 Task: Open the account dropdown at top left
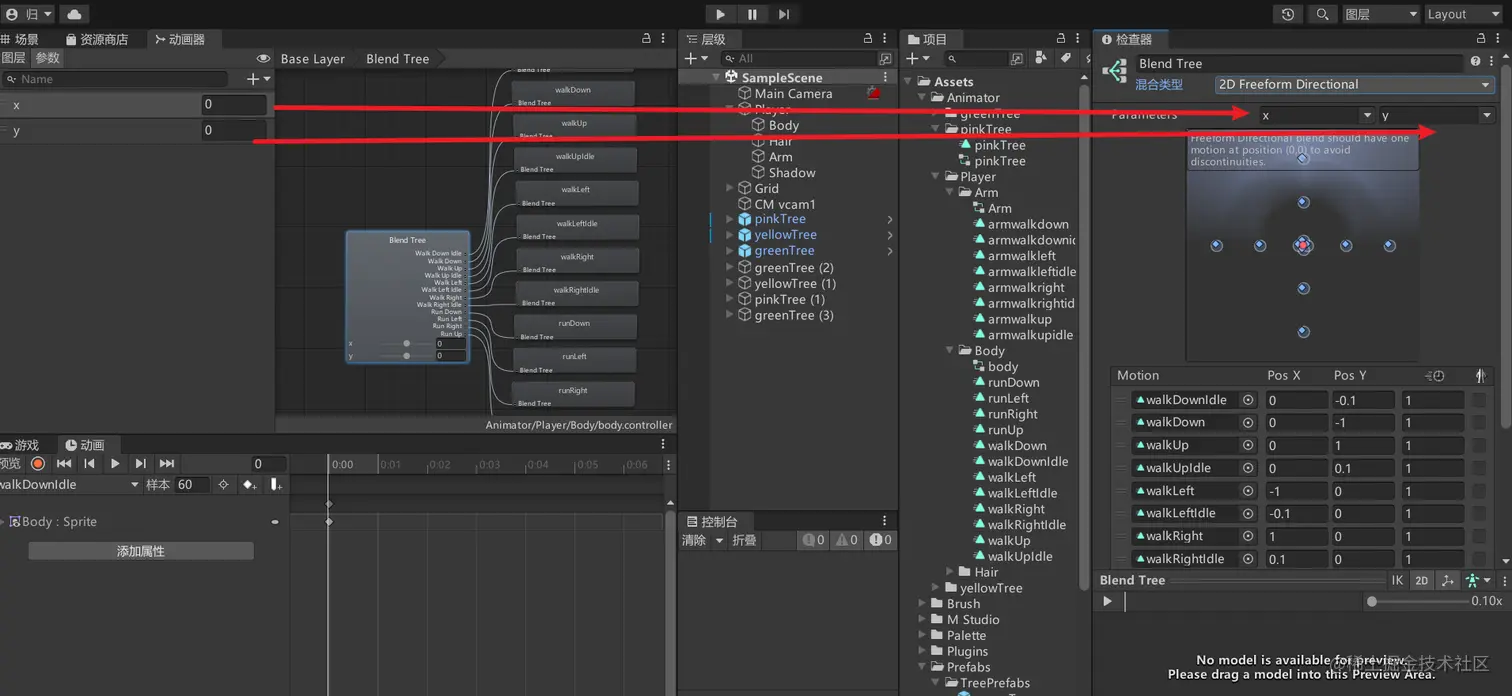(28, 14)
